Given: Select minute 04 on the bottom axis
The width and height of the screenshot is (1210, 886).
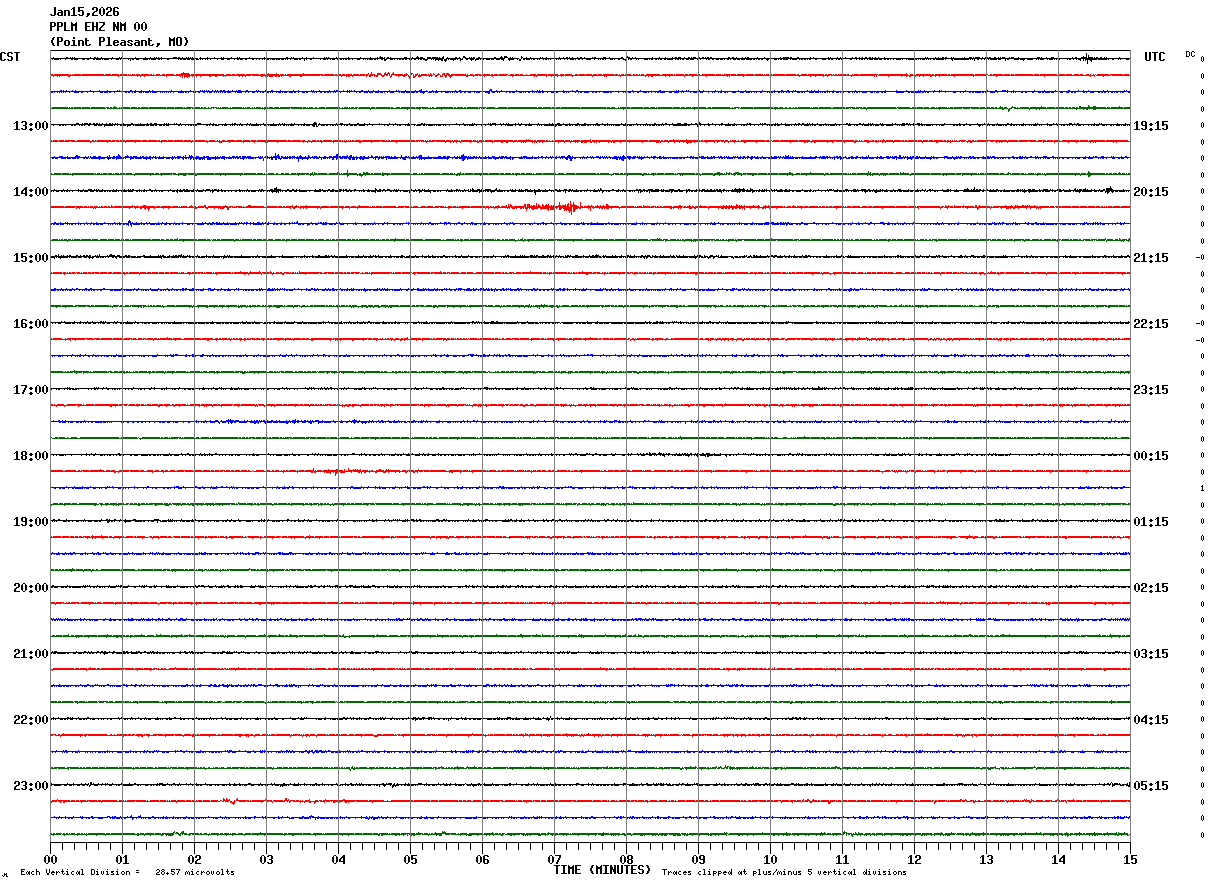Looking at the screenshot, I should tap(338, 859).
